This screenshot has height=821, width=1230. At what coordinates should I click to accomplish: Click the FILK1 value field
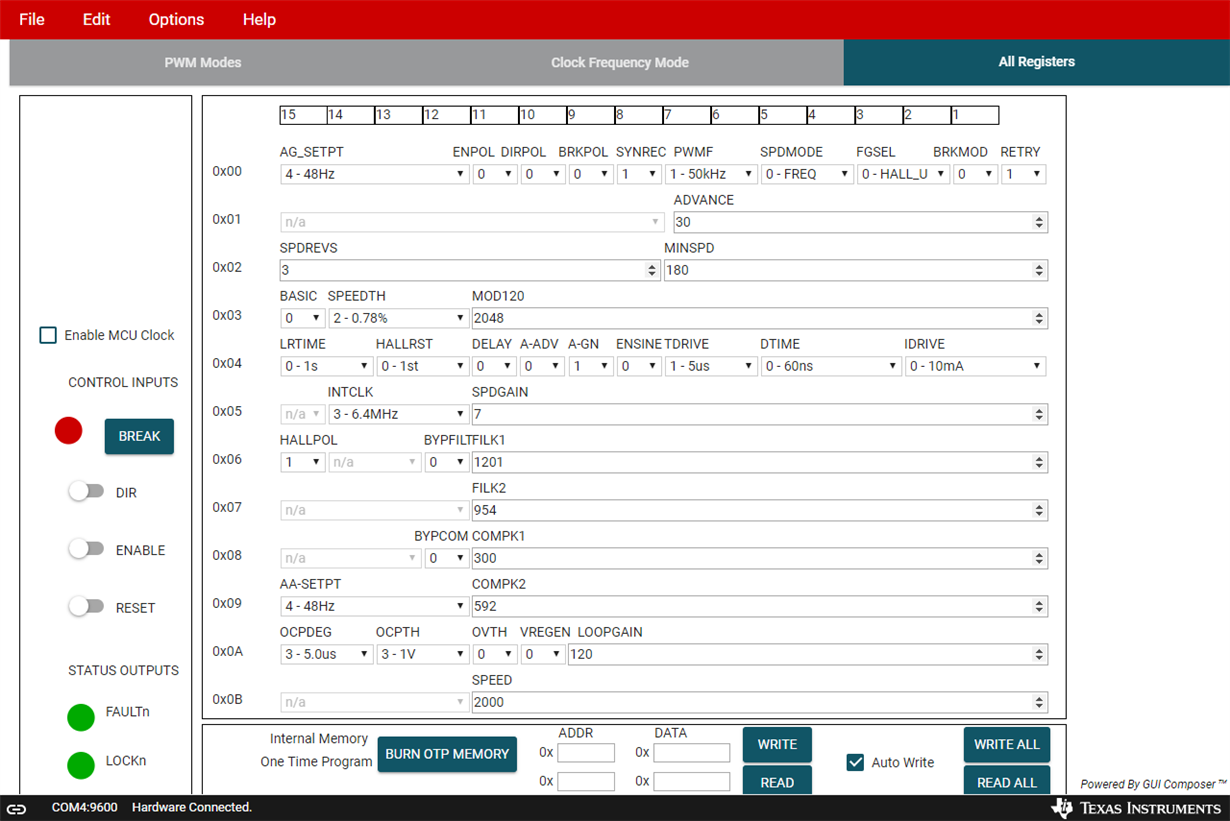click(x=760, y=462)
